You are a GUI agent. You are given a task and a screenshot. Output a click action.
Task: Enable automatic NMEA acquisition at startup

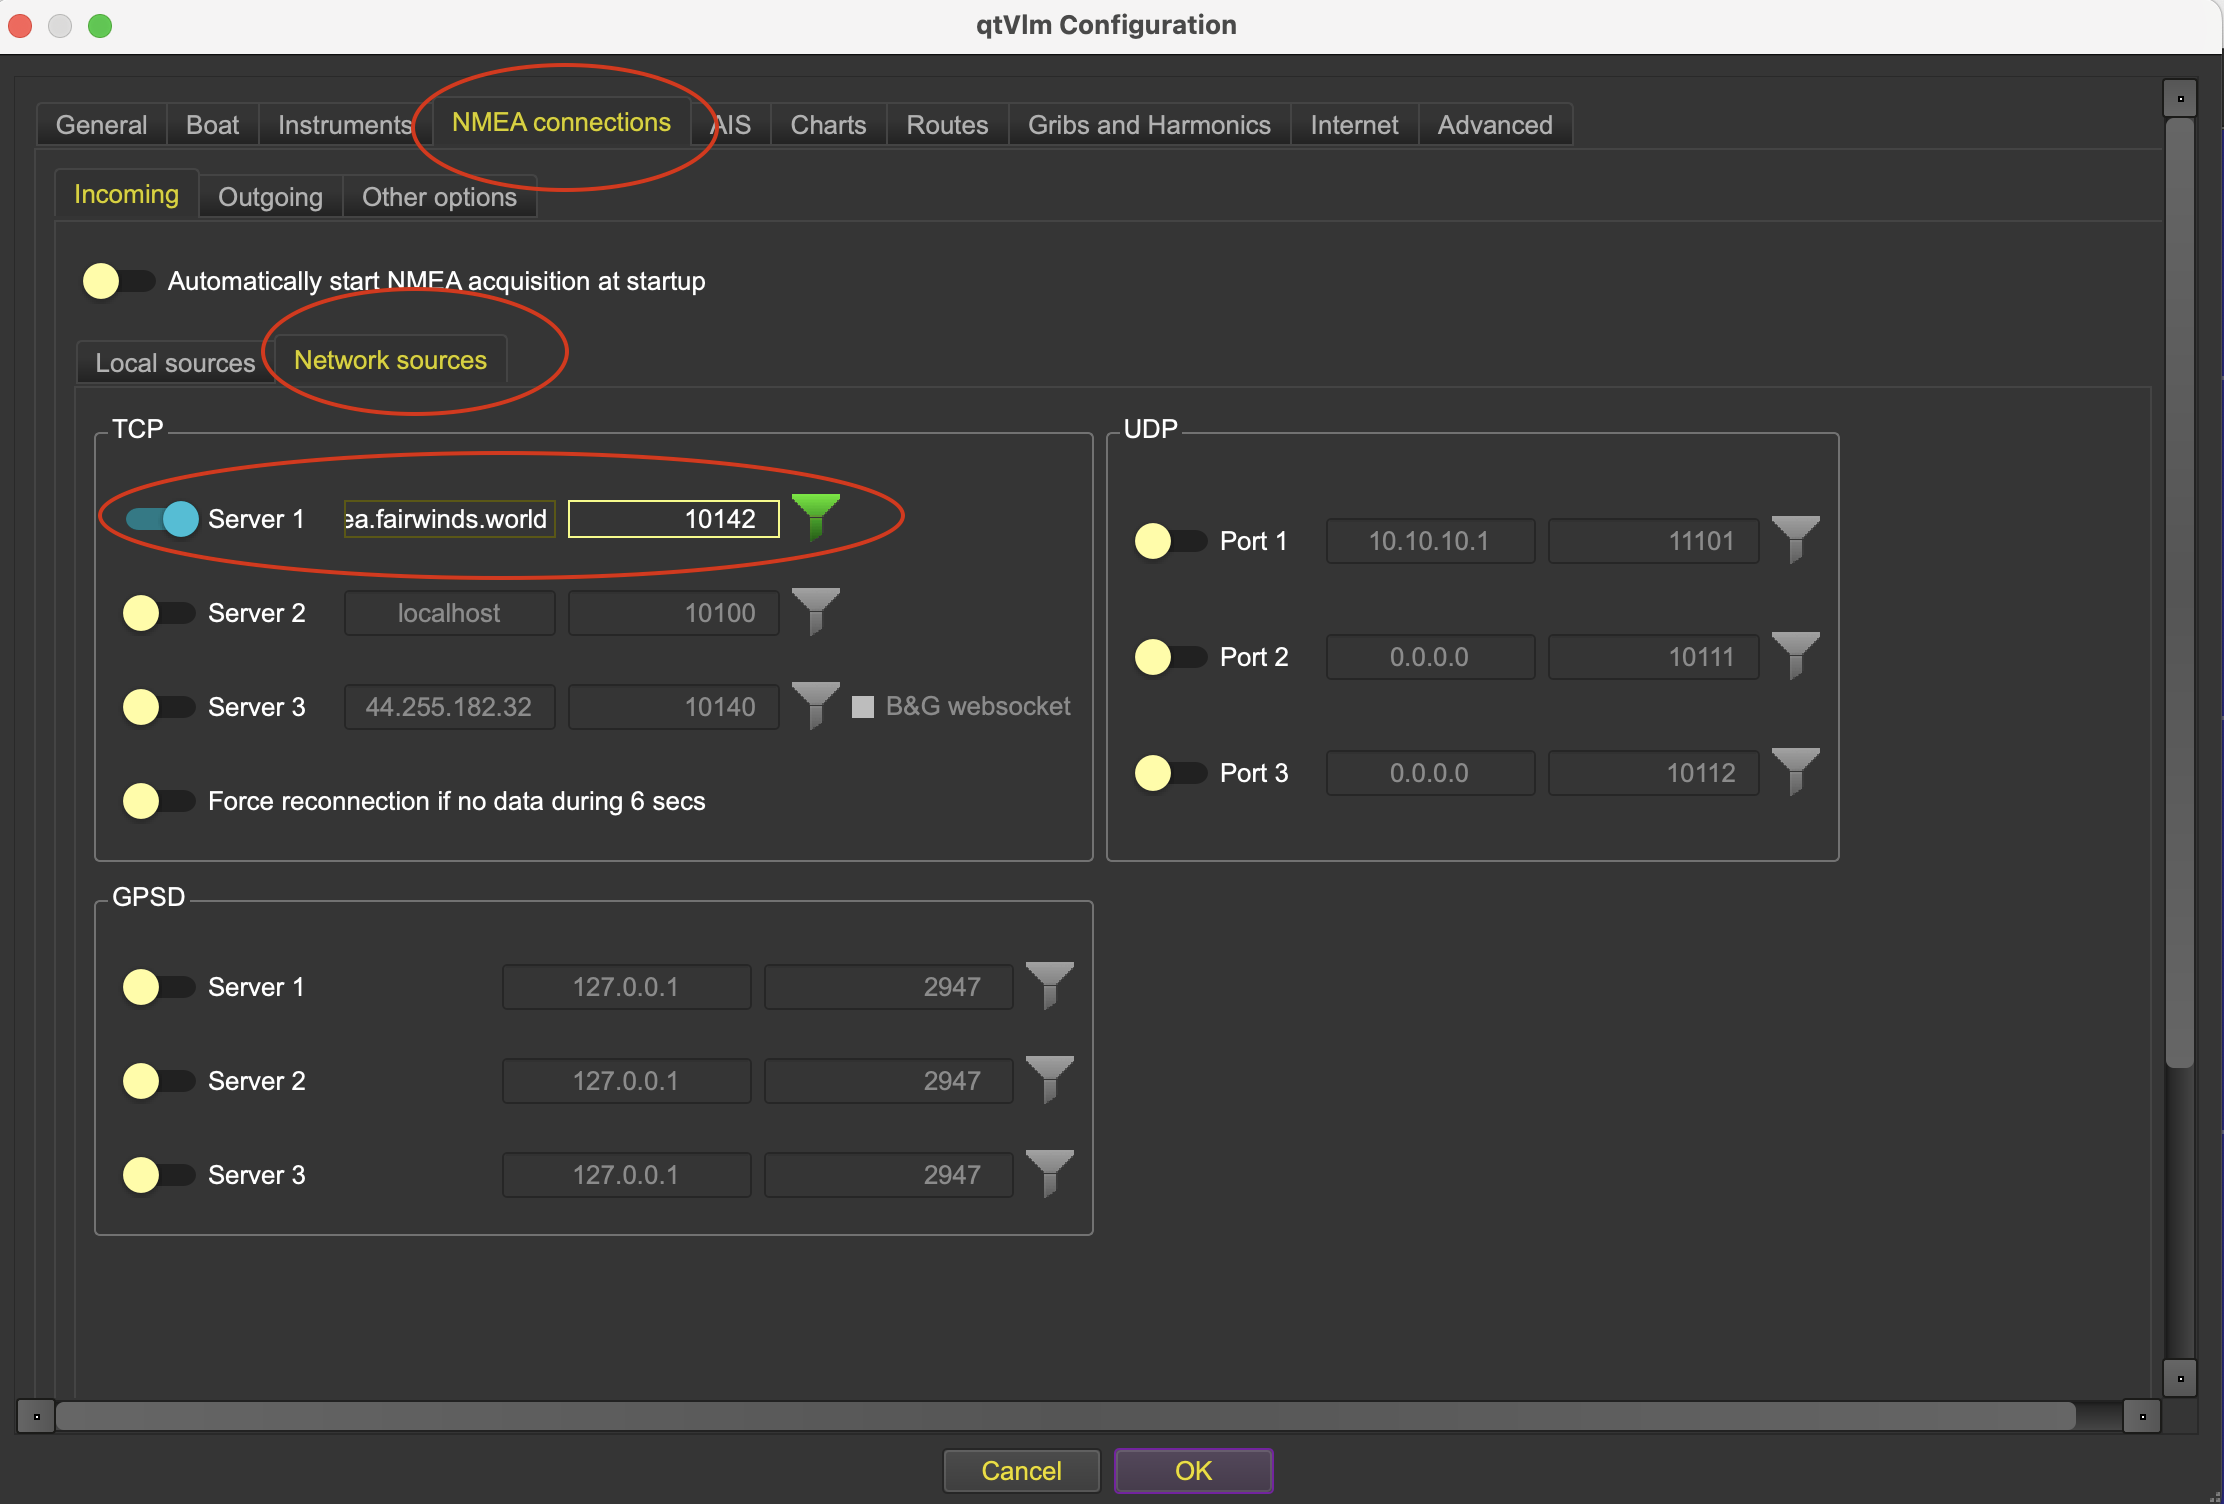pyautogui.click(x=119, y=281)
